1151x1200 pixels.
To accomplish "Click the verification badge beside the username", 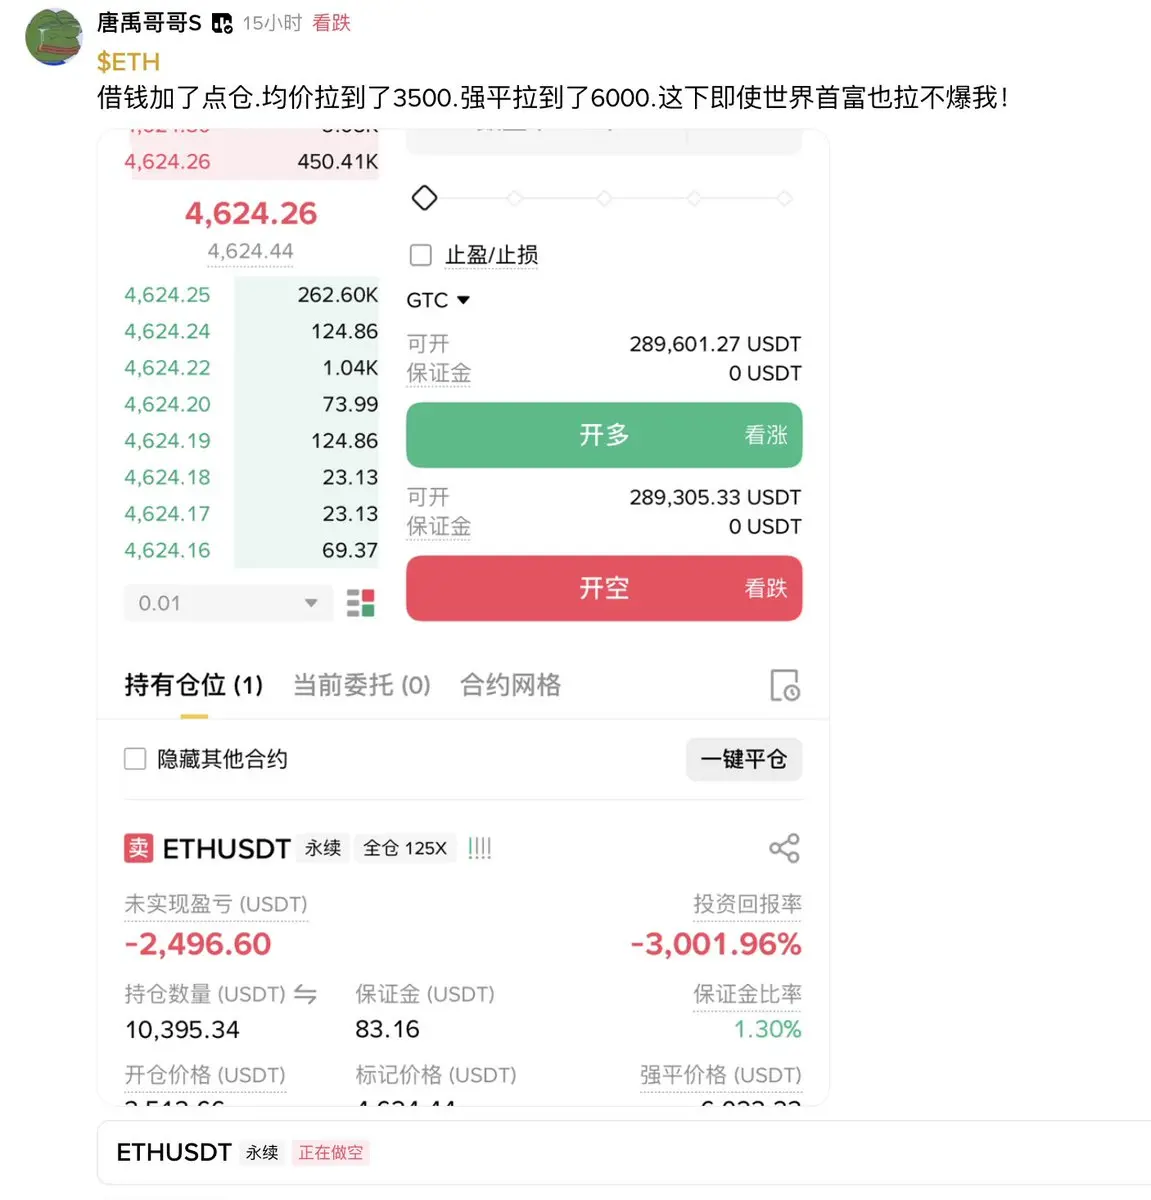I will coord(222,23).
